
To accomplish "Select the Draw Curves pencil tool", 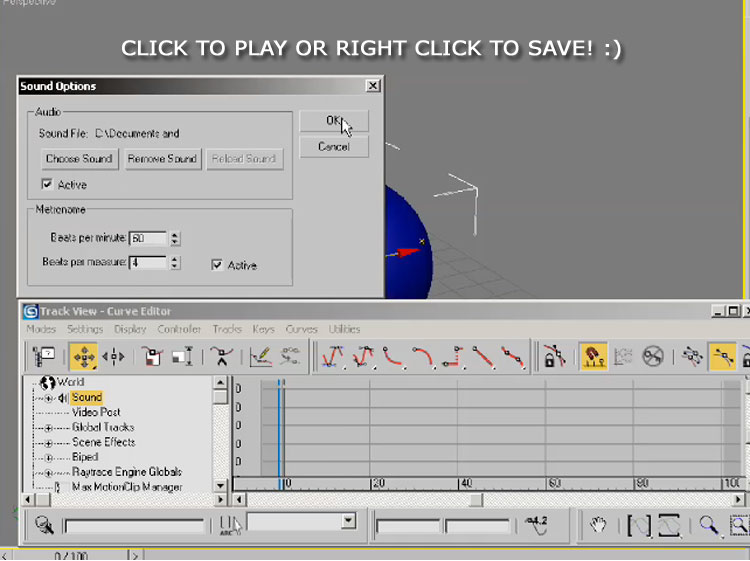I will [261, 356].
